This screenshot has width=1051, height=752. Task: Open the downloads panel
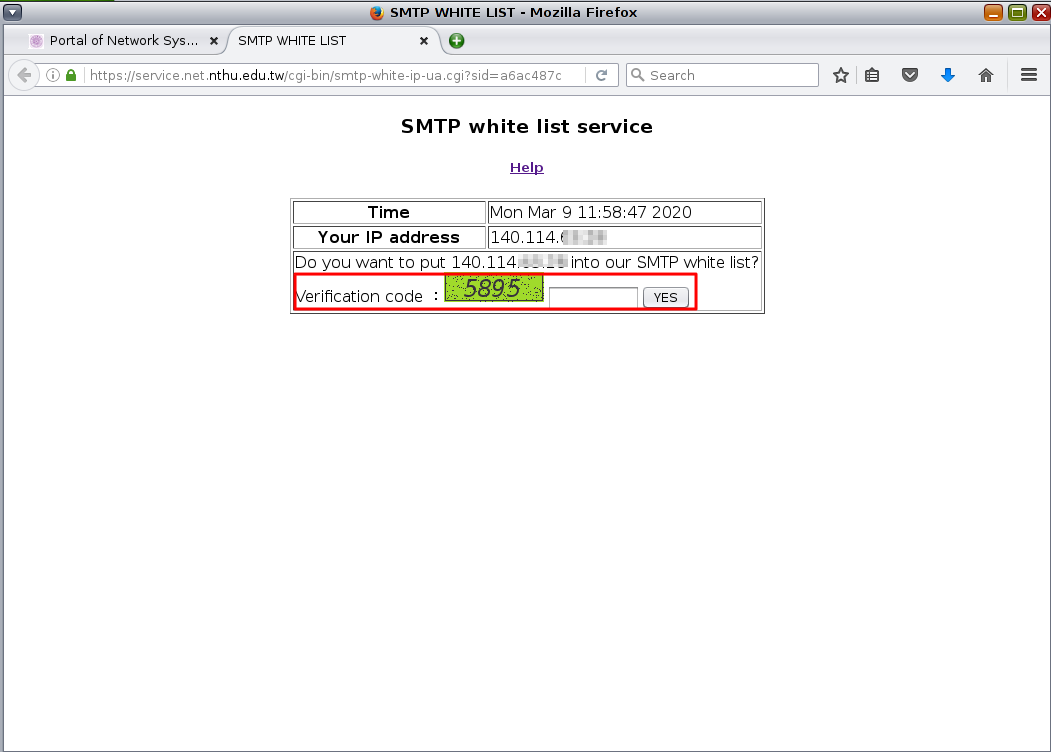pos(948,75)
